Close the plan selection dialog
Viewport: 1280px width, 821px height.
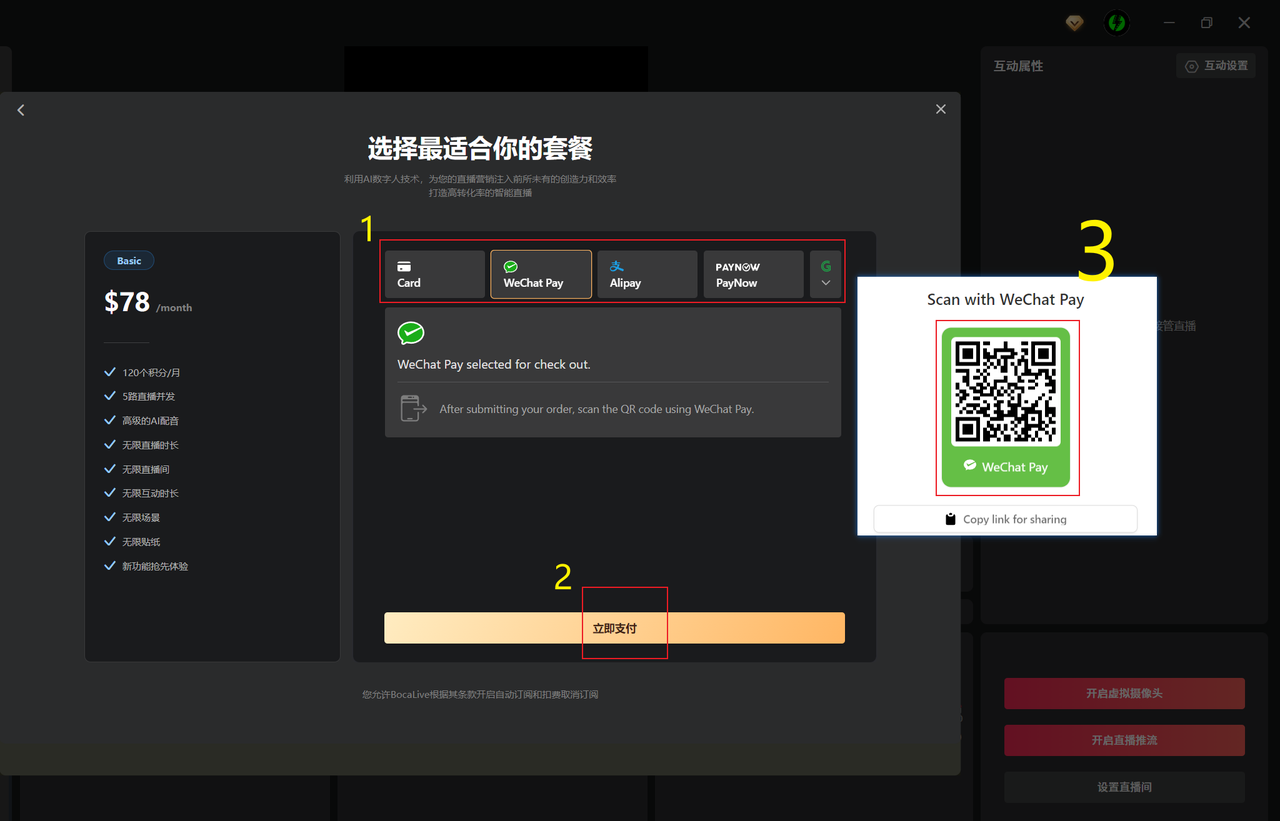(940, 109)
